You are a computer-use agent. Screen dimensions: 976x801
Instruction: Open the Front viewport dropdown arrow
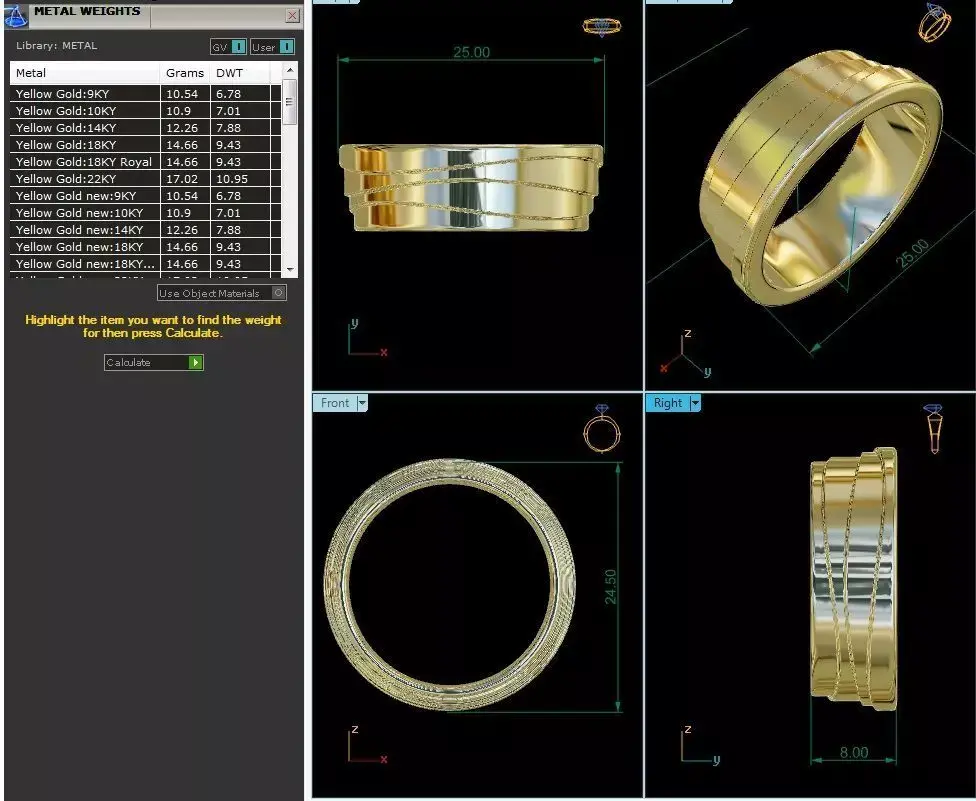pos(362,403)
